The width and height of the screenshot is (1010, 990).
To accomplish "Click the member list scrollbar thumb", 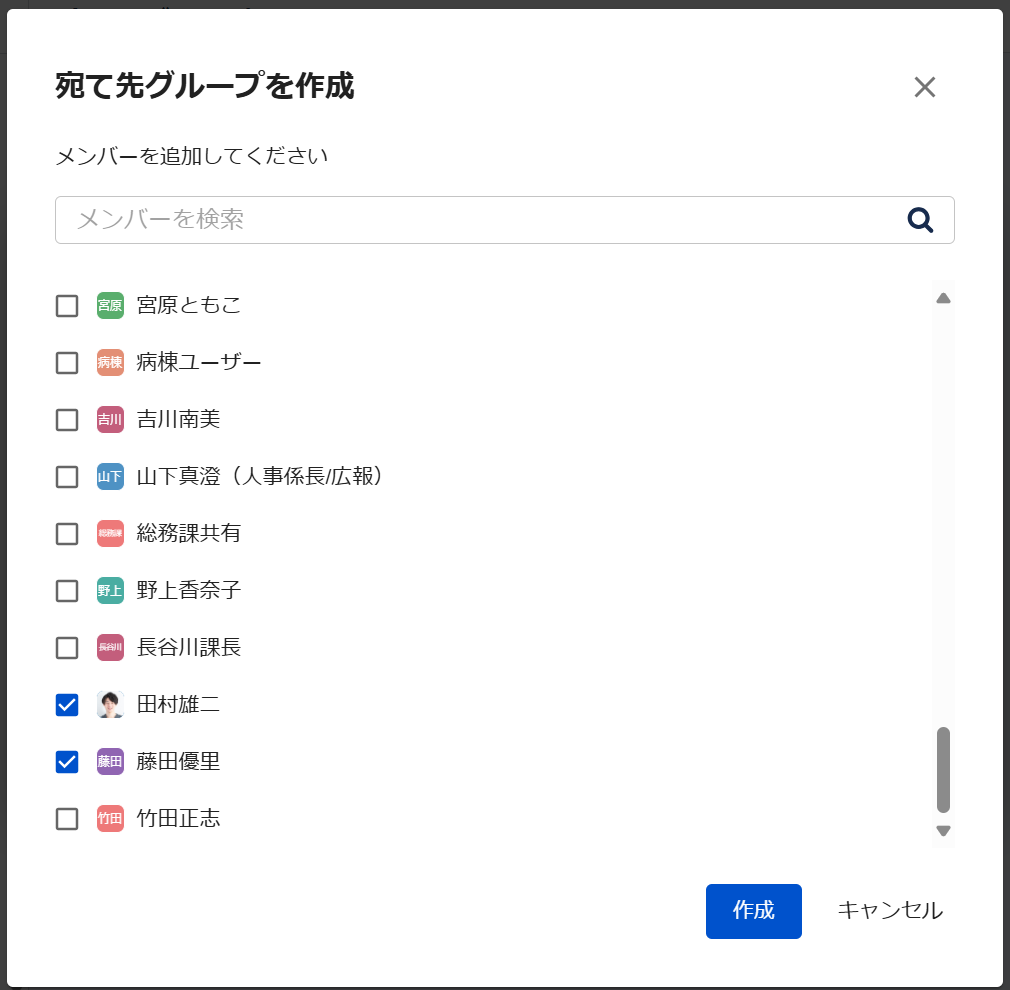I will (x=943, y=770).
